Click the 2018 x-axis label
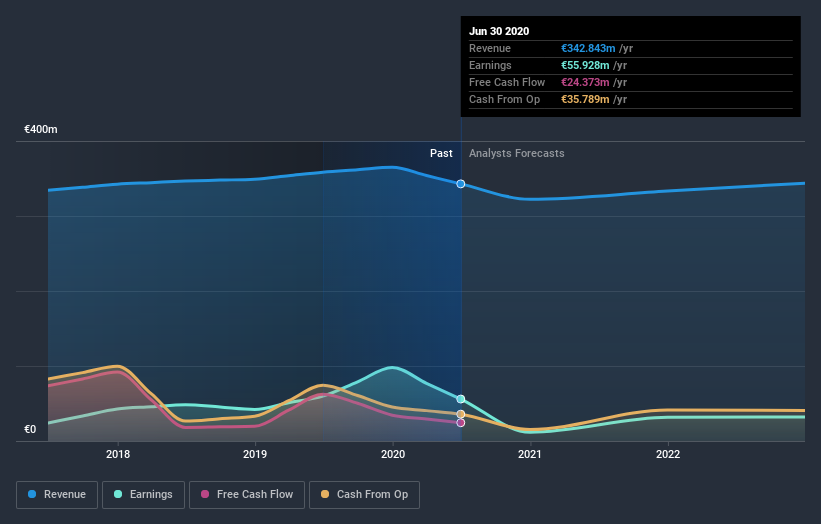821x524 pixels. tap(118, 454)
